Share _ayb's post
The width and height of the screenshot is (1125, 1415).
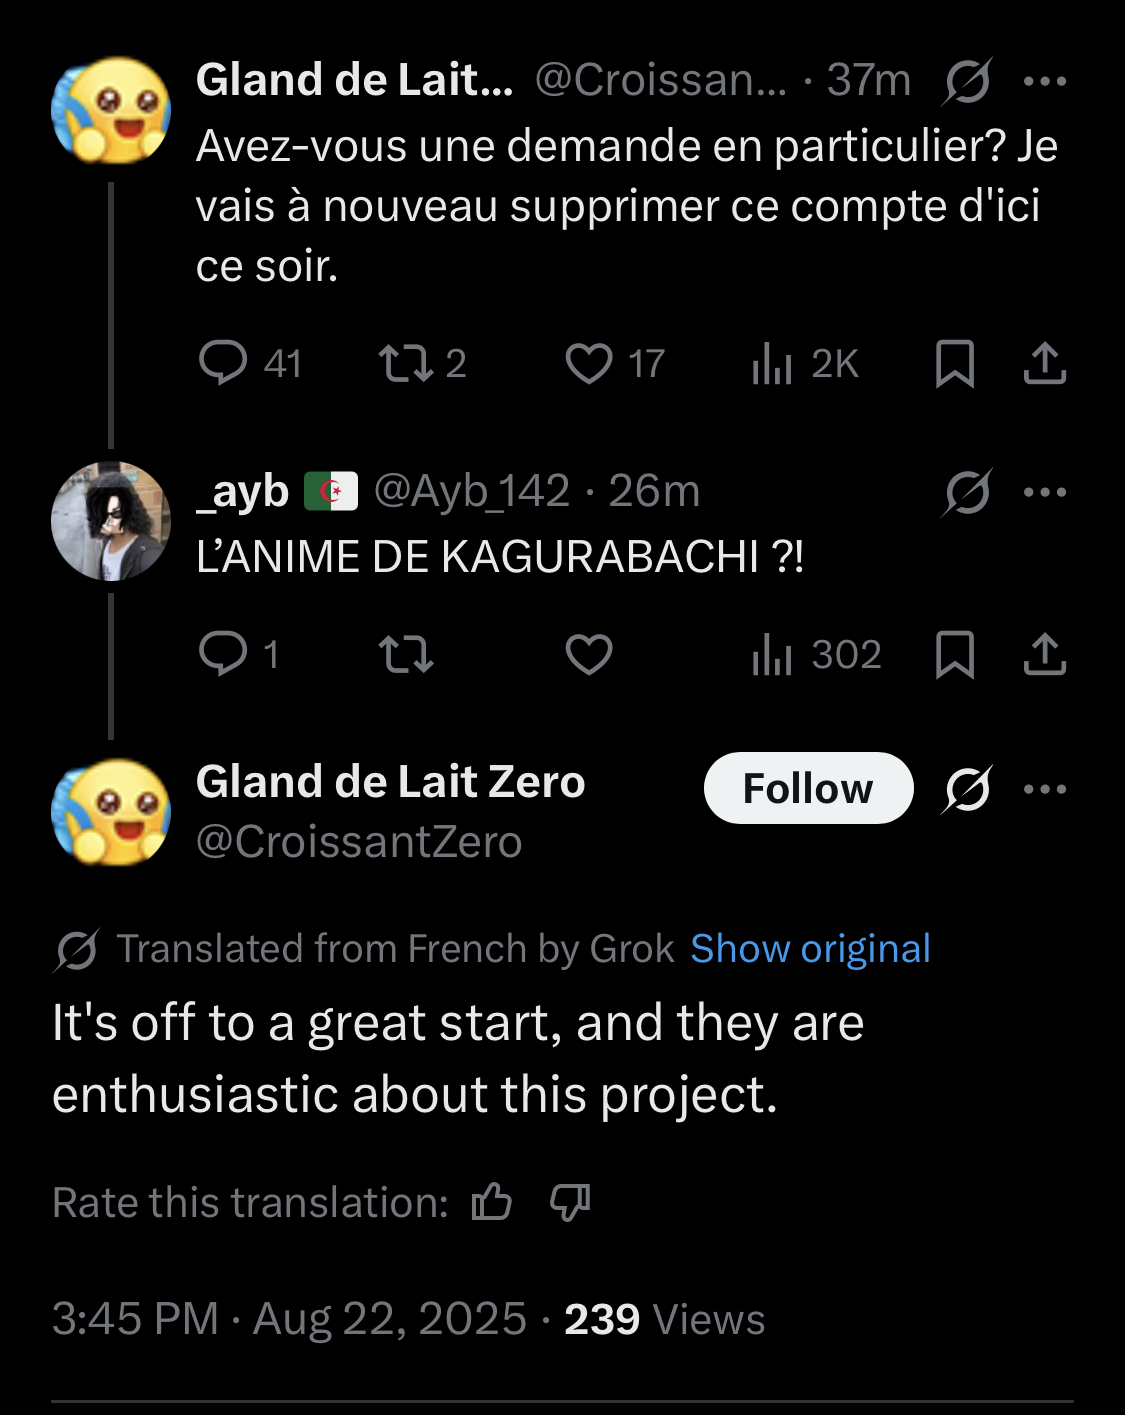tap(1045, 654)
